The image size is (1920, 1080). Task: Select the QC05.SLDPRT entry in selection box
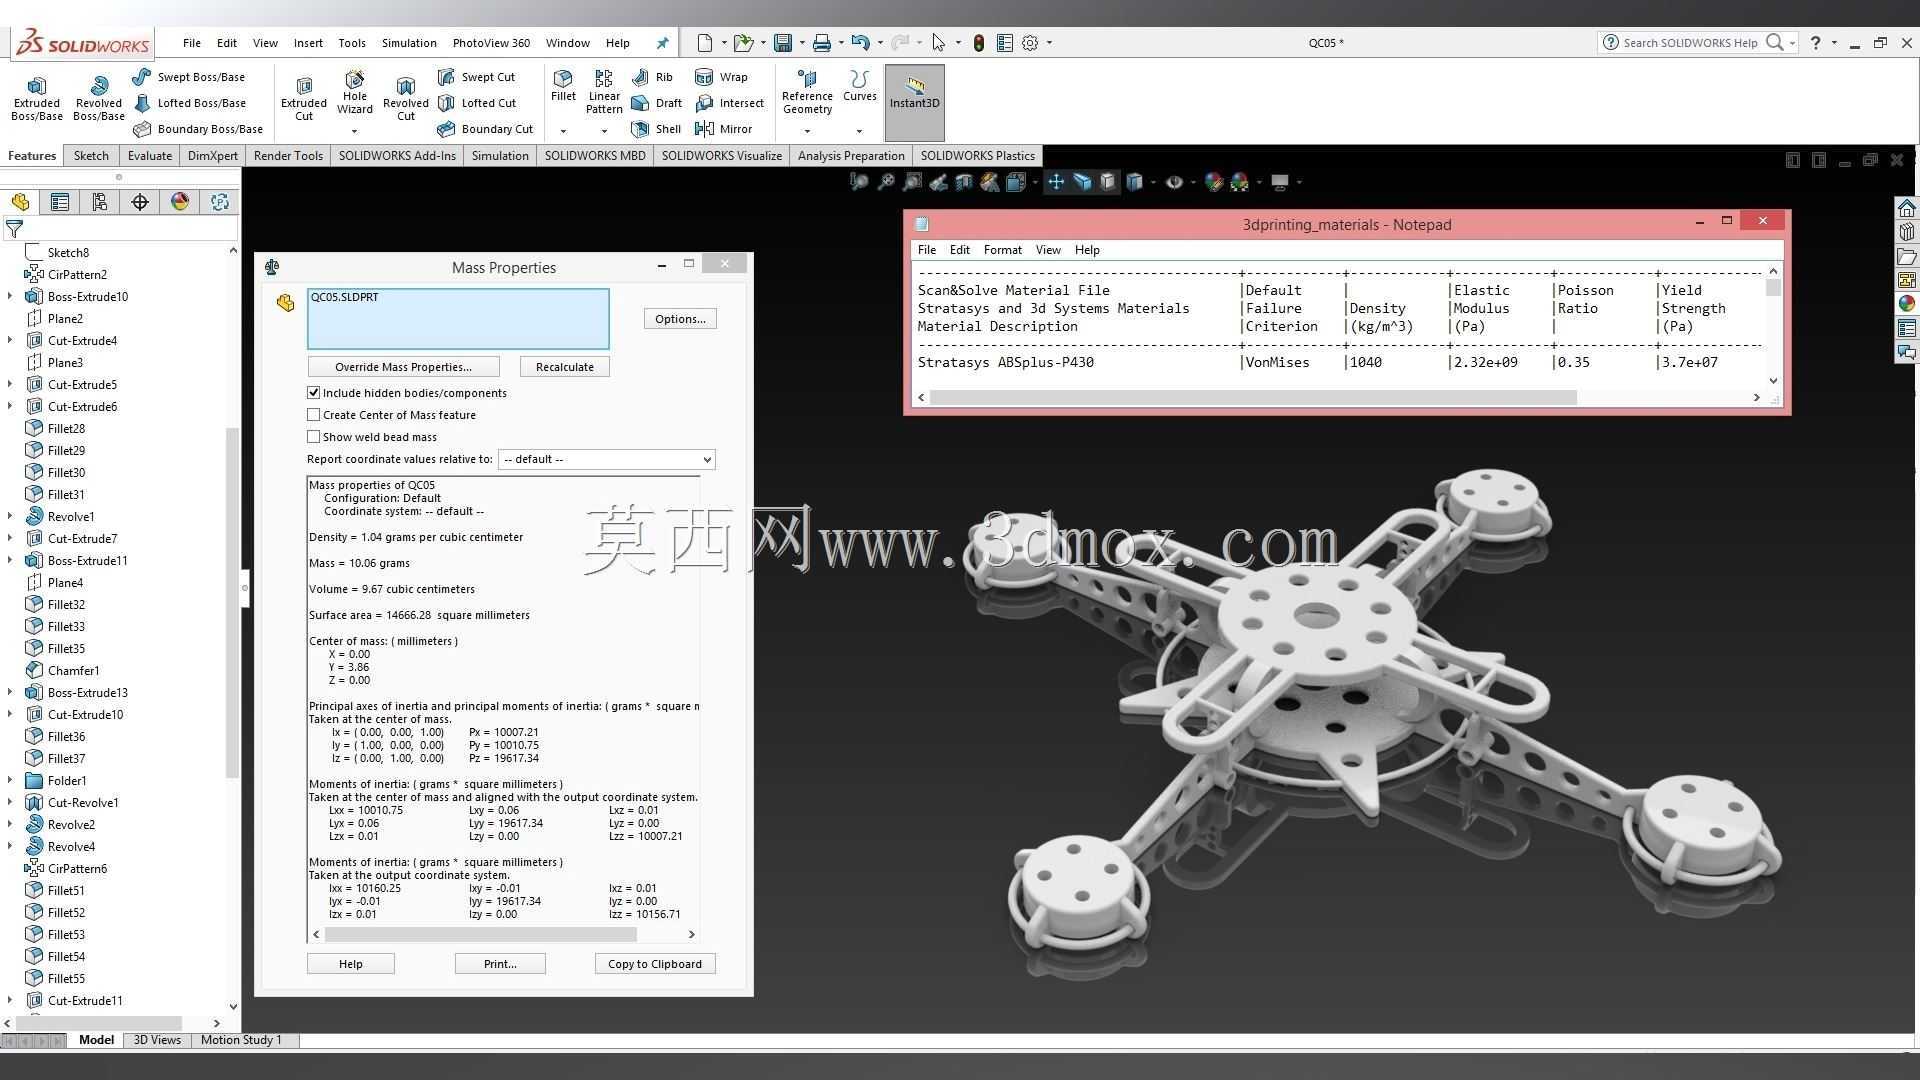point(344,297)
